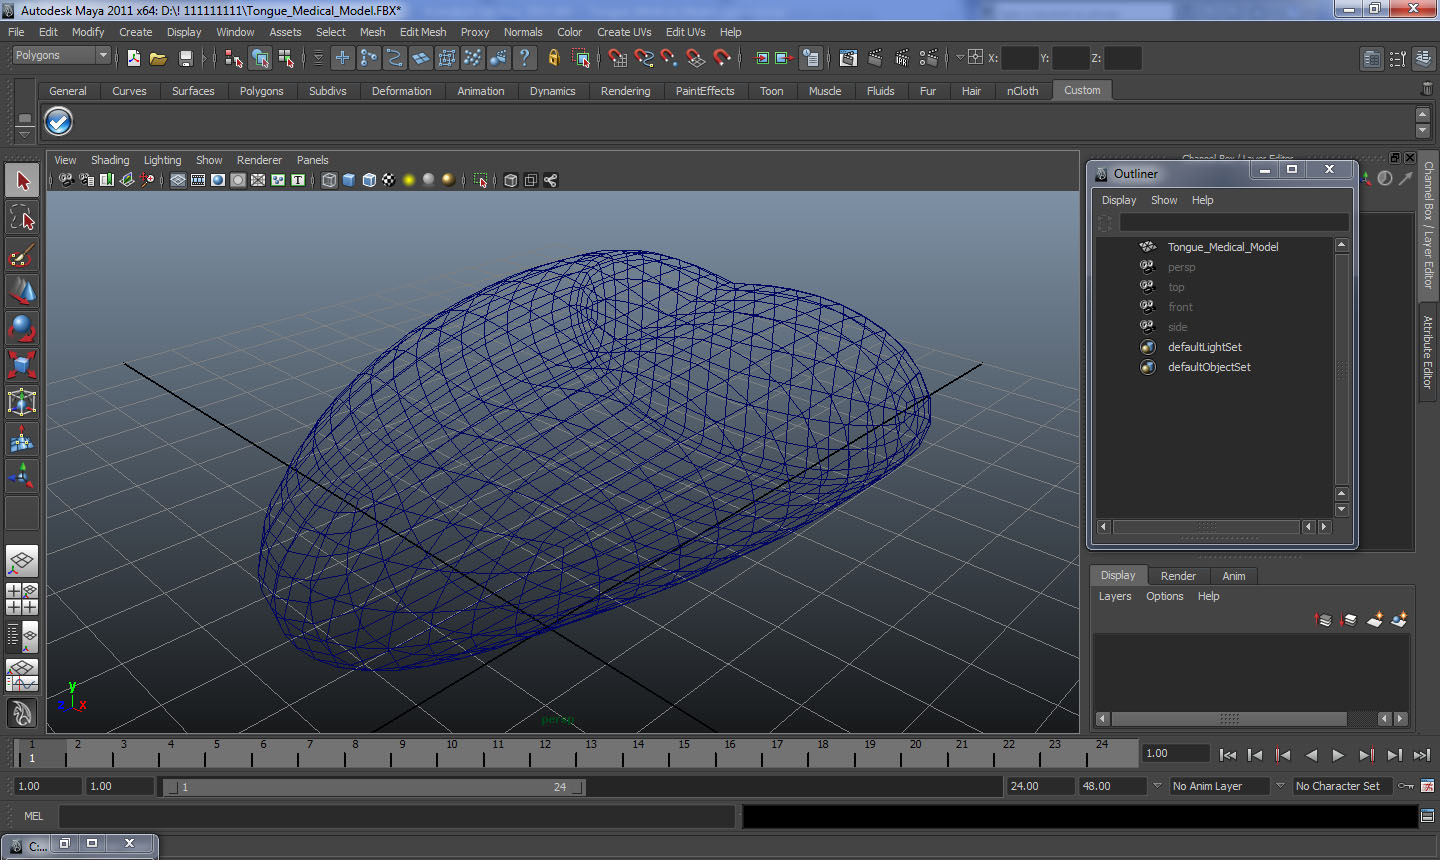Toggle the Channel Box panel
This screenshot has width=1440, height=860.
tap(1424, 58)
